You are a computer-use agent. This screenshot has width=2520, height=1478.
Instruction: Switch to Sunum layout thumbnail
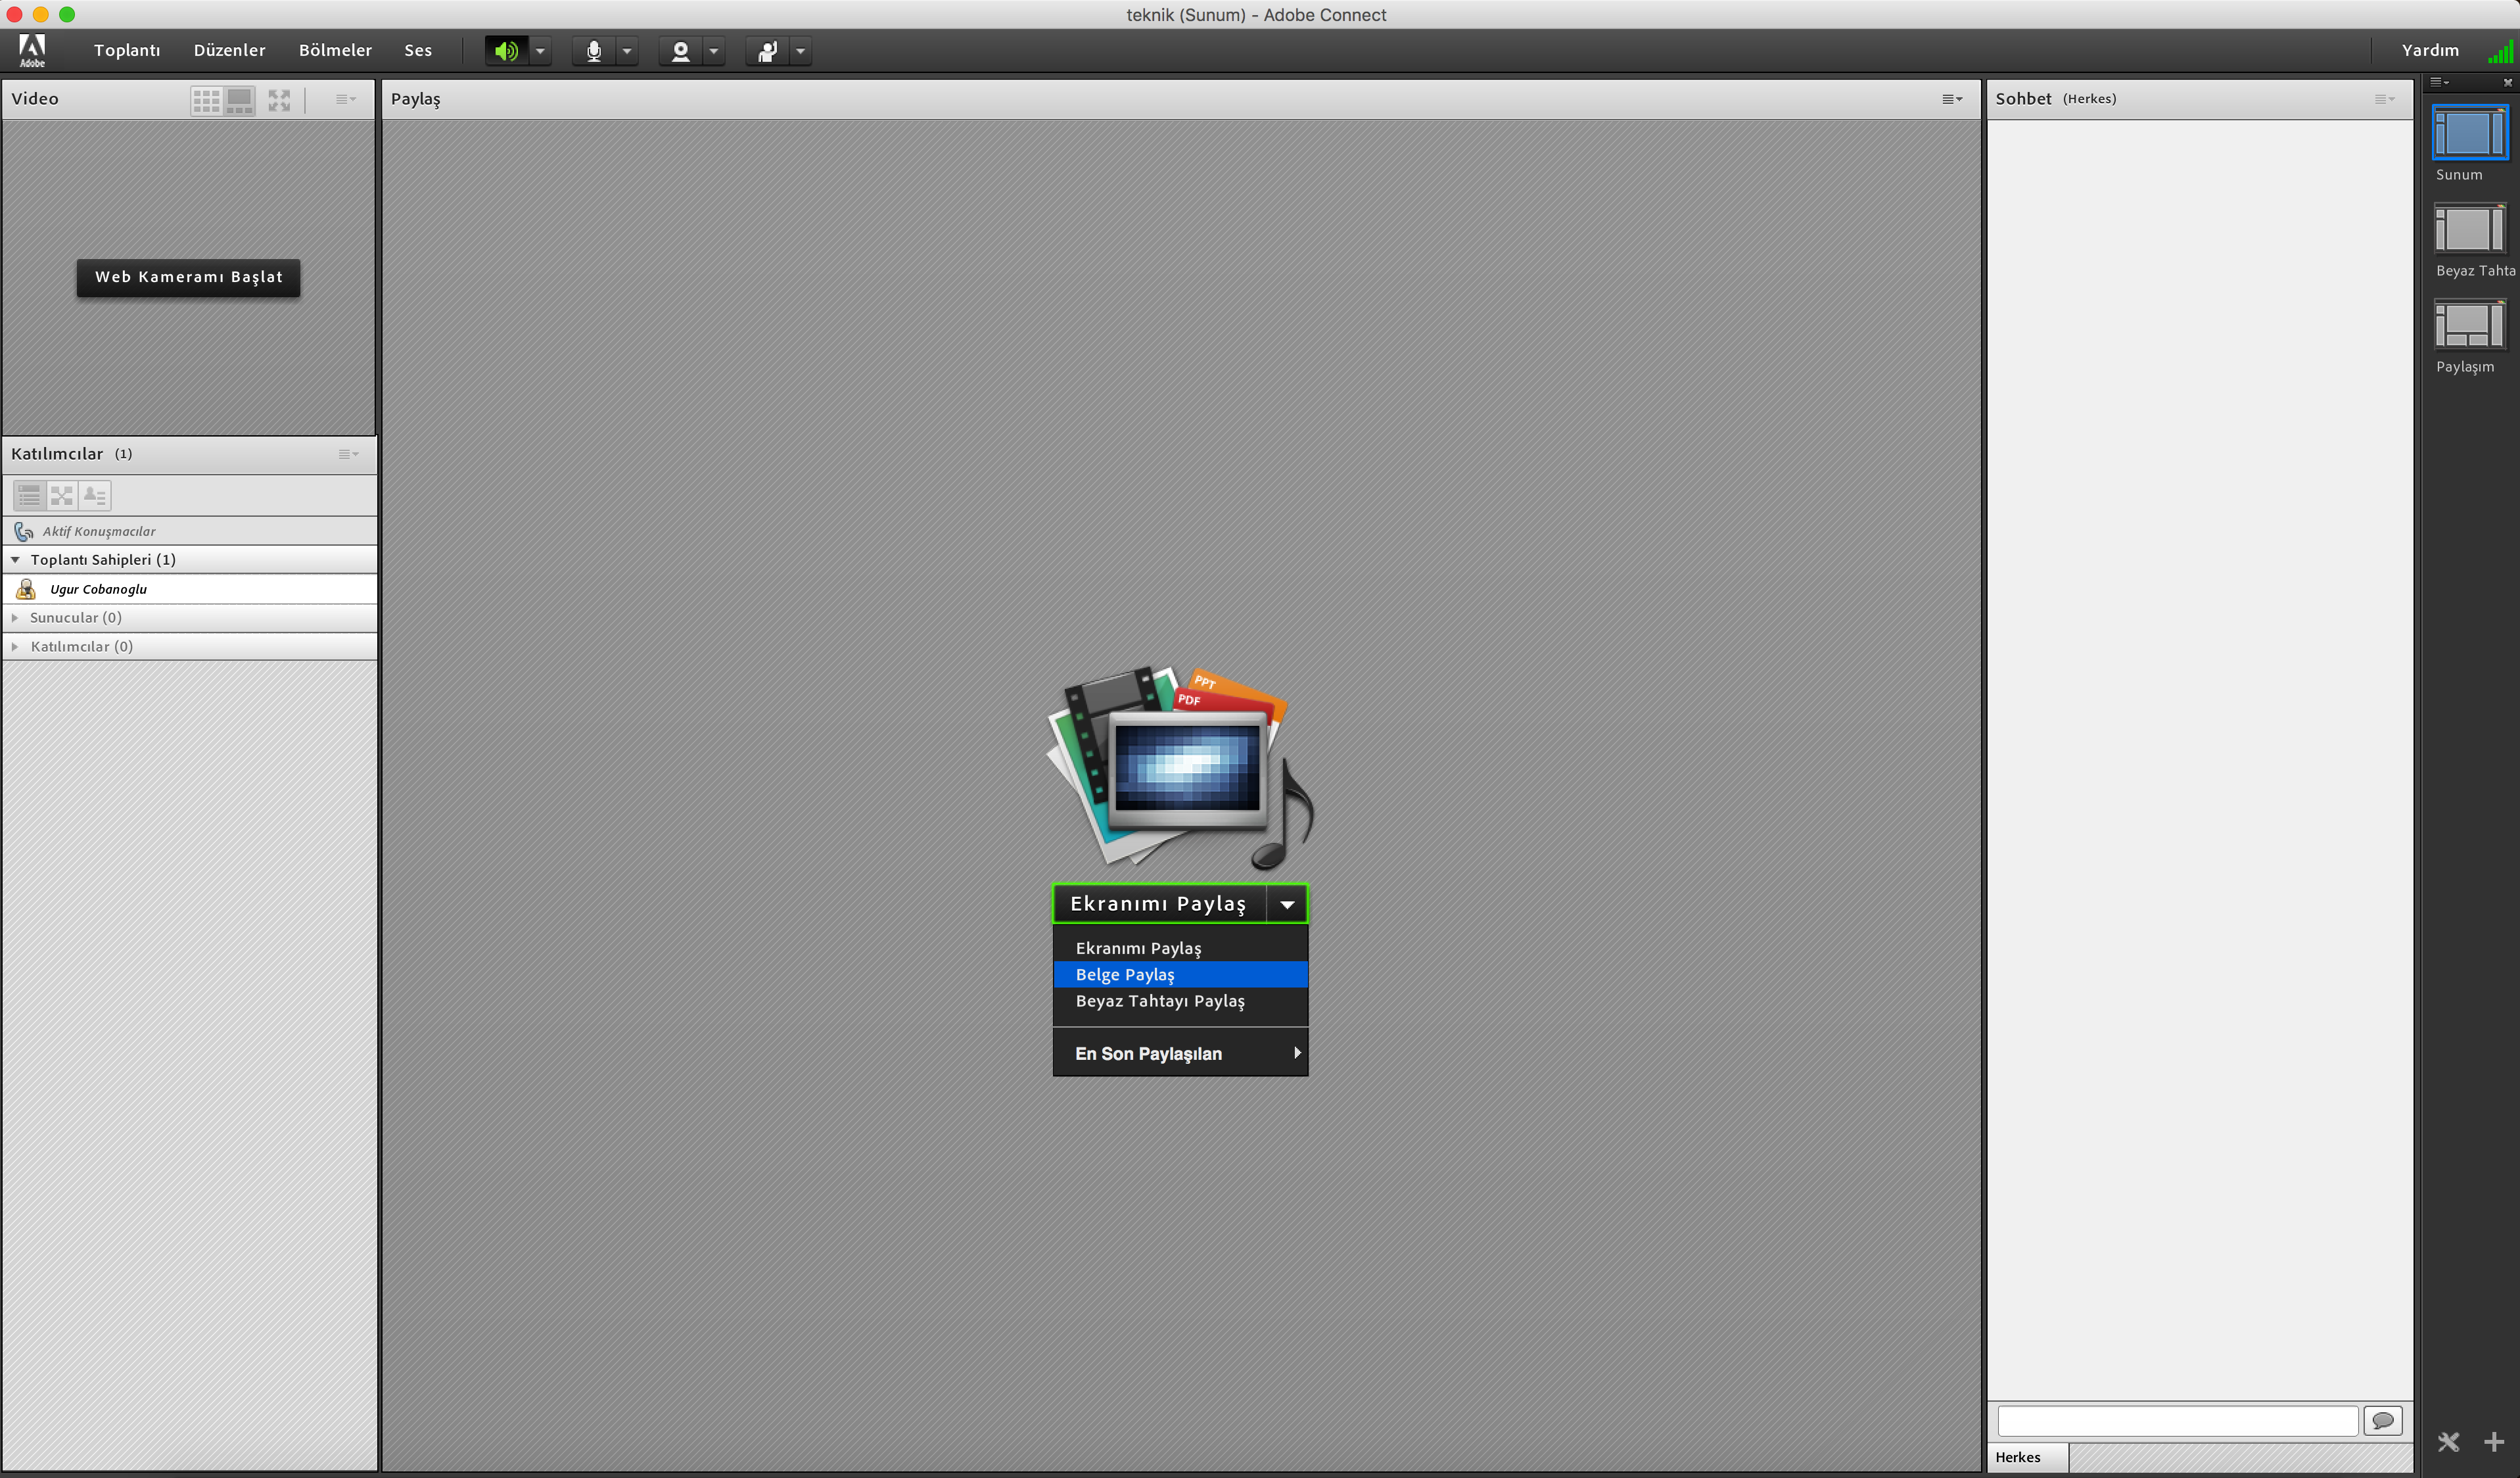pyautogui.click(x=2469, y=132)
